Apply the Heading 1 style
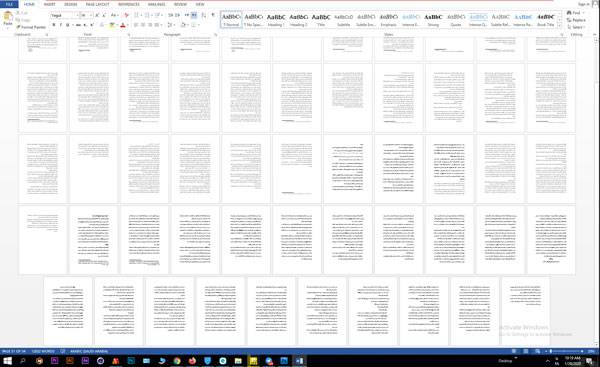 click(x=276, y=20)
